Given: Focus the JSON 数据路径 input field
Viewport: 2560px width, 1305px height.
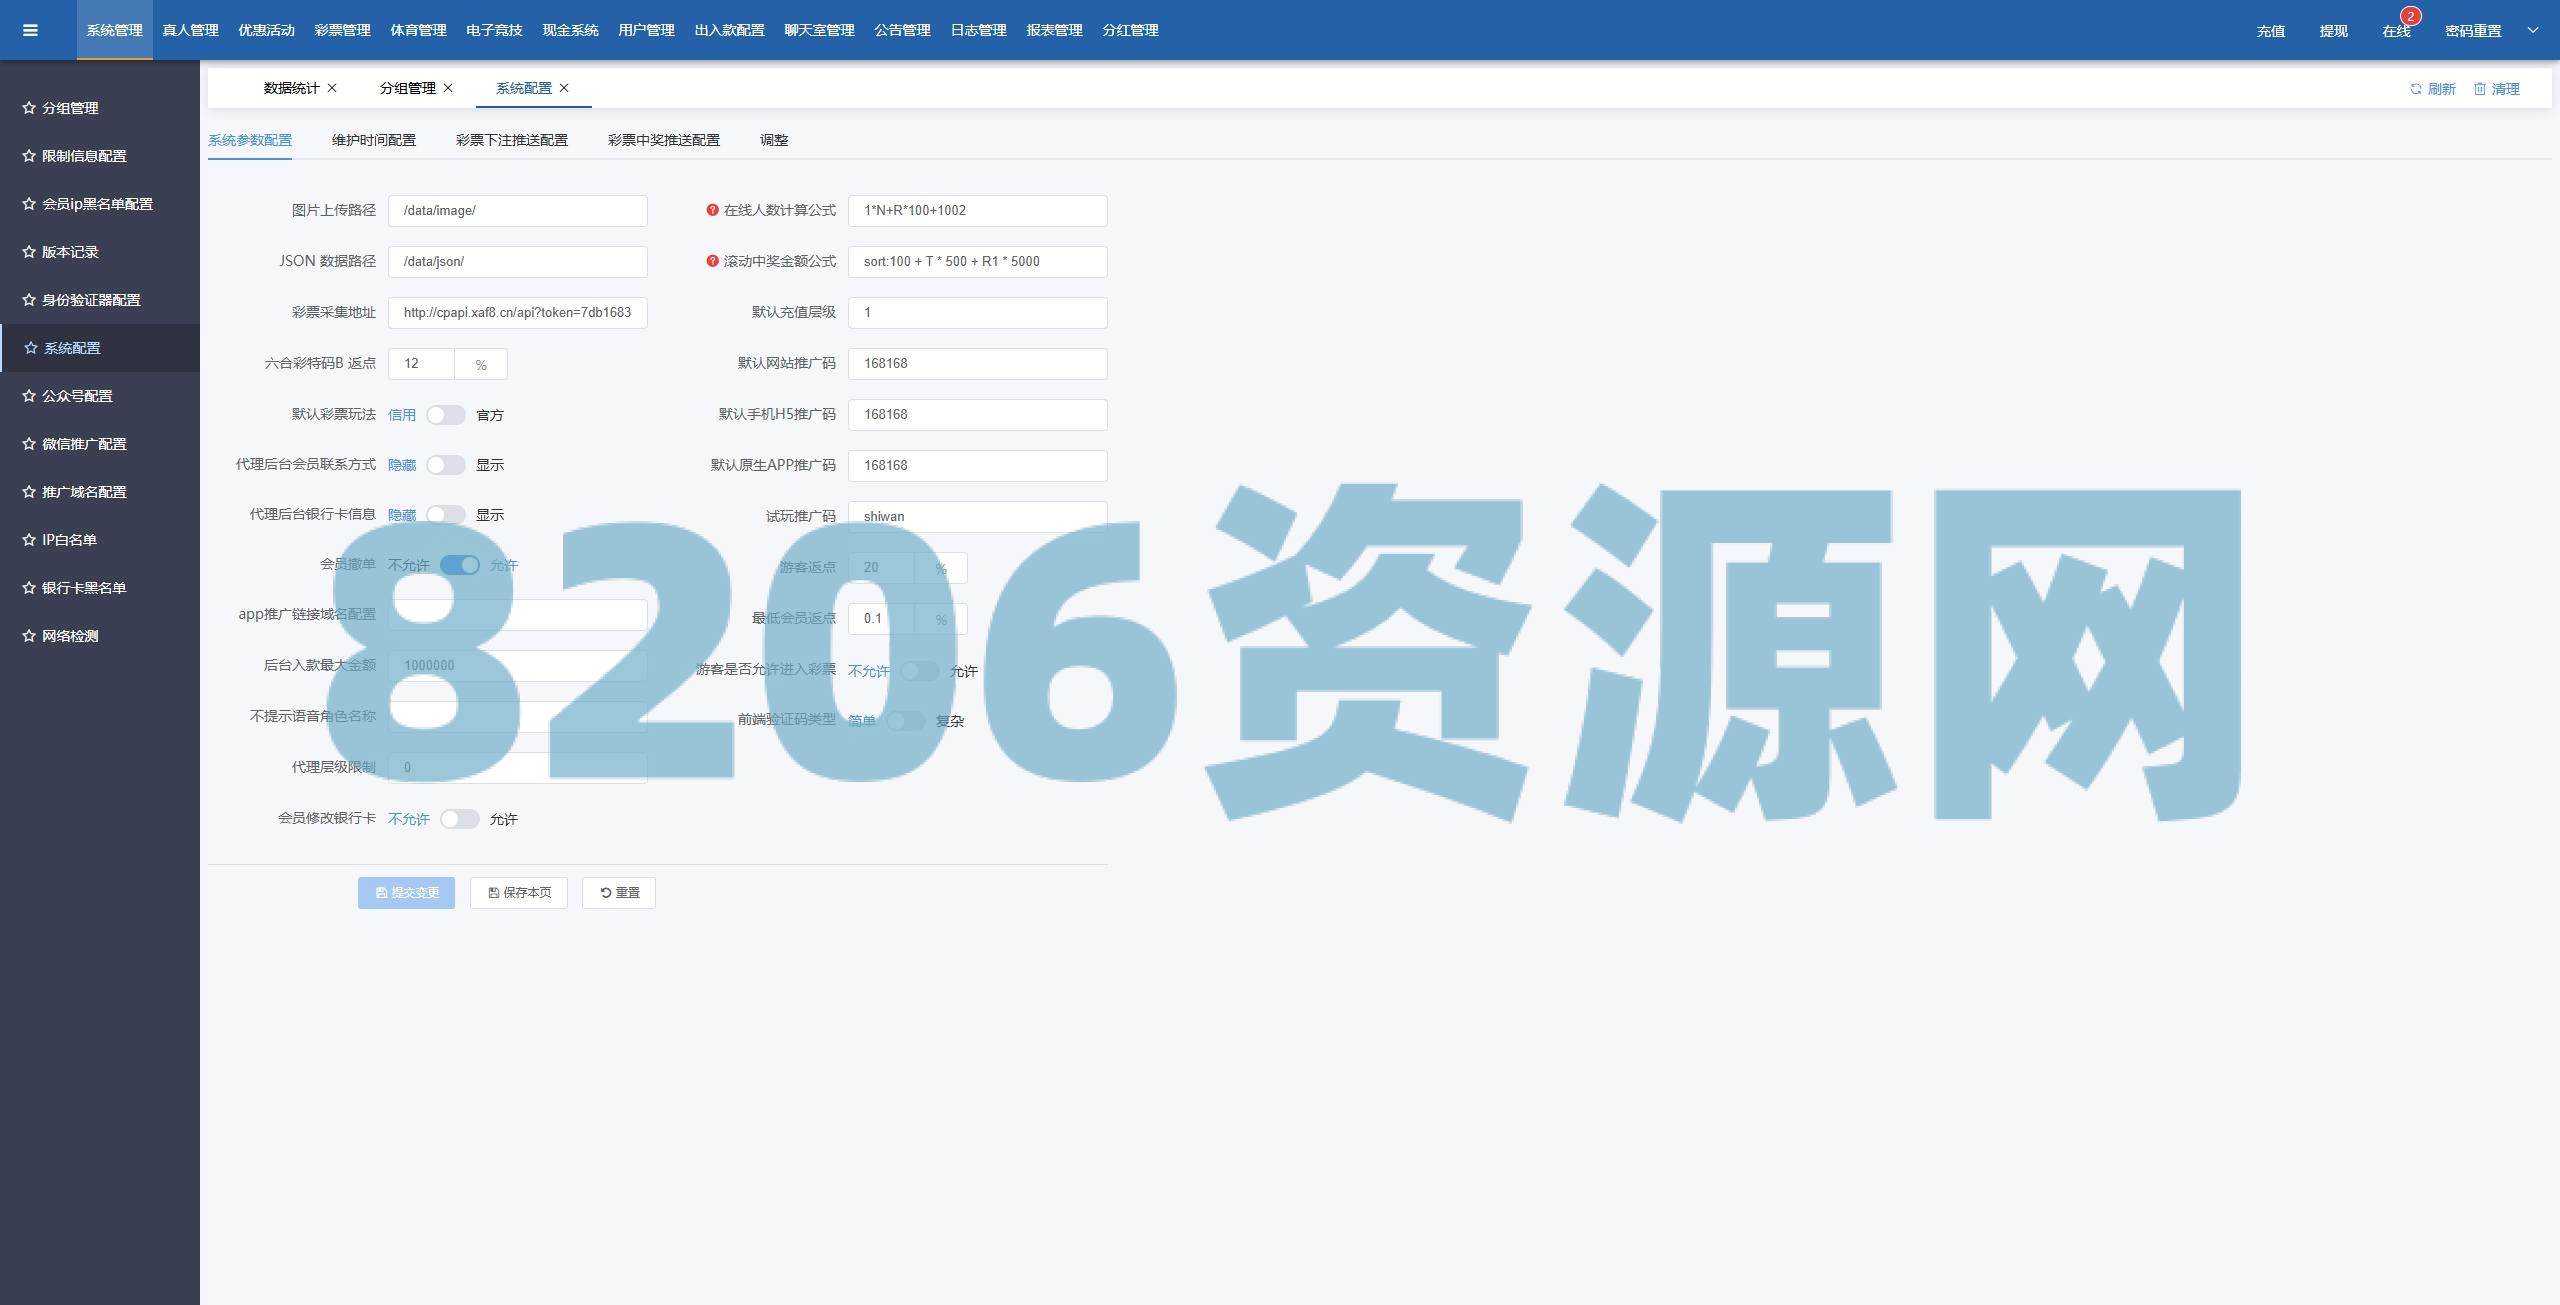Looking at the screenshot, I should [518, 262].
